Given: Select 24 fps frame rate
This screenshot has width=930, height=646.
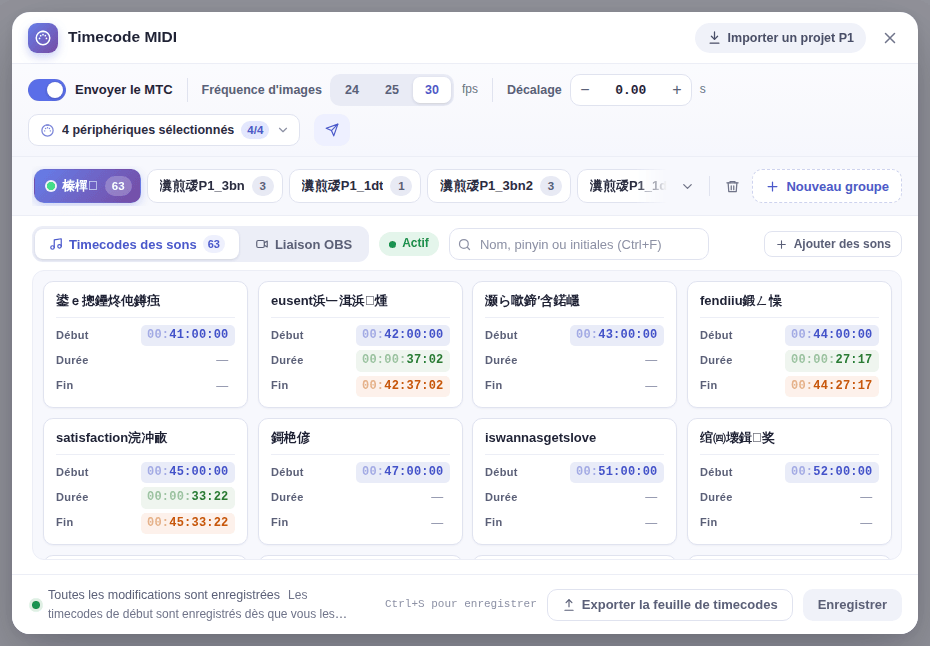Looking at the screenshot, I should (x=352, y=90).
